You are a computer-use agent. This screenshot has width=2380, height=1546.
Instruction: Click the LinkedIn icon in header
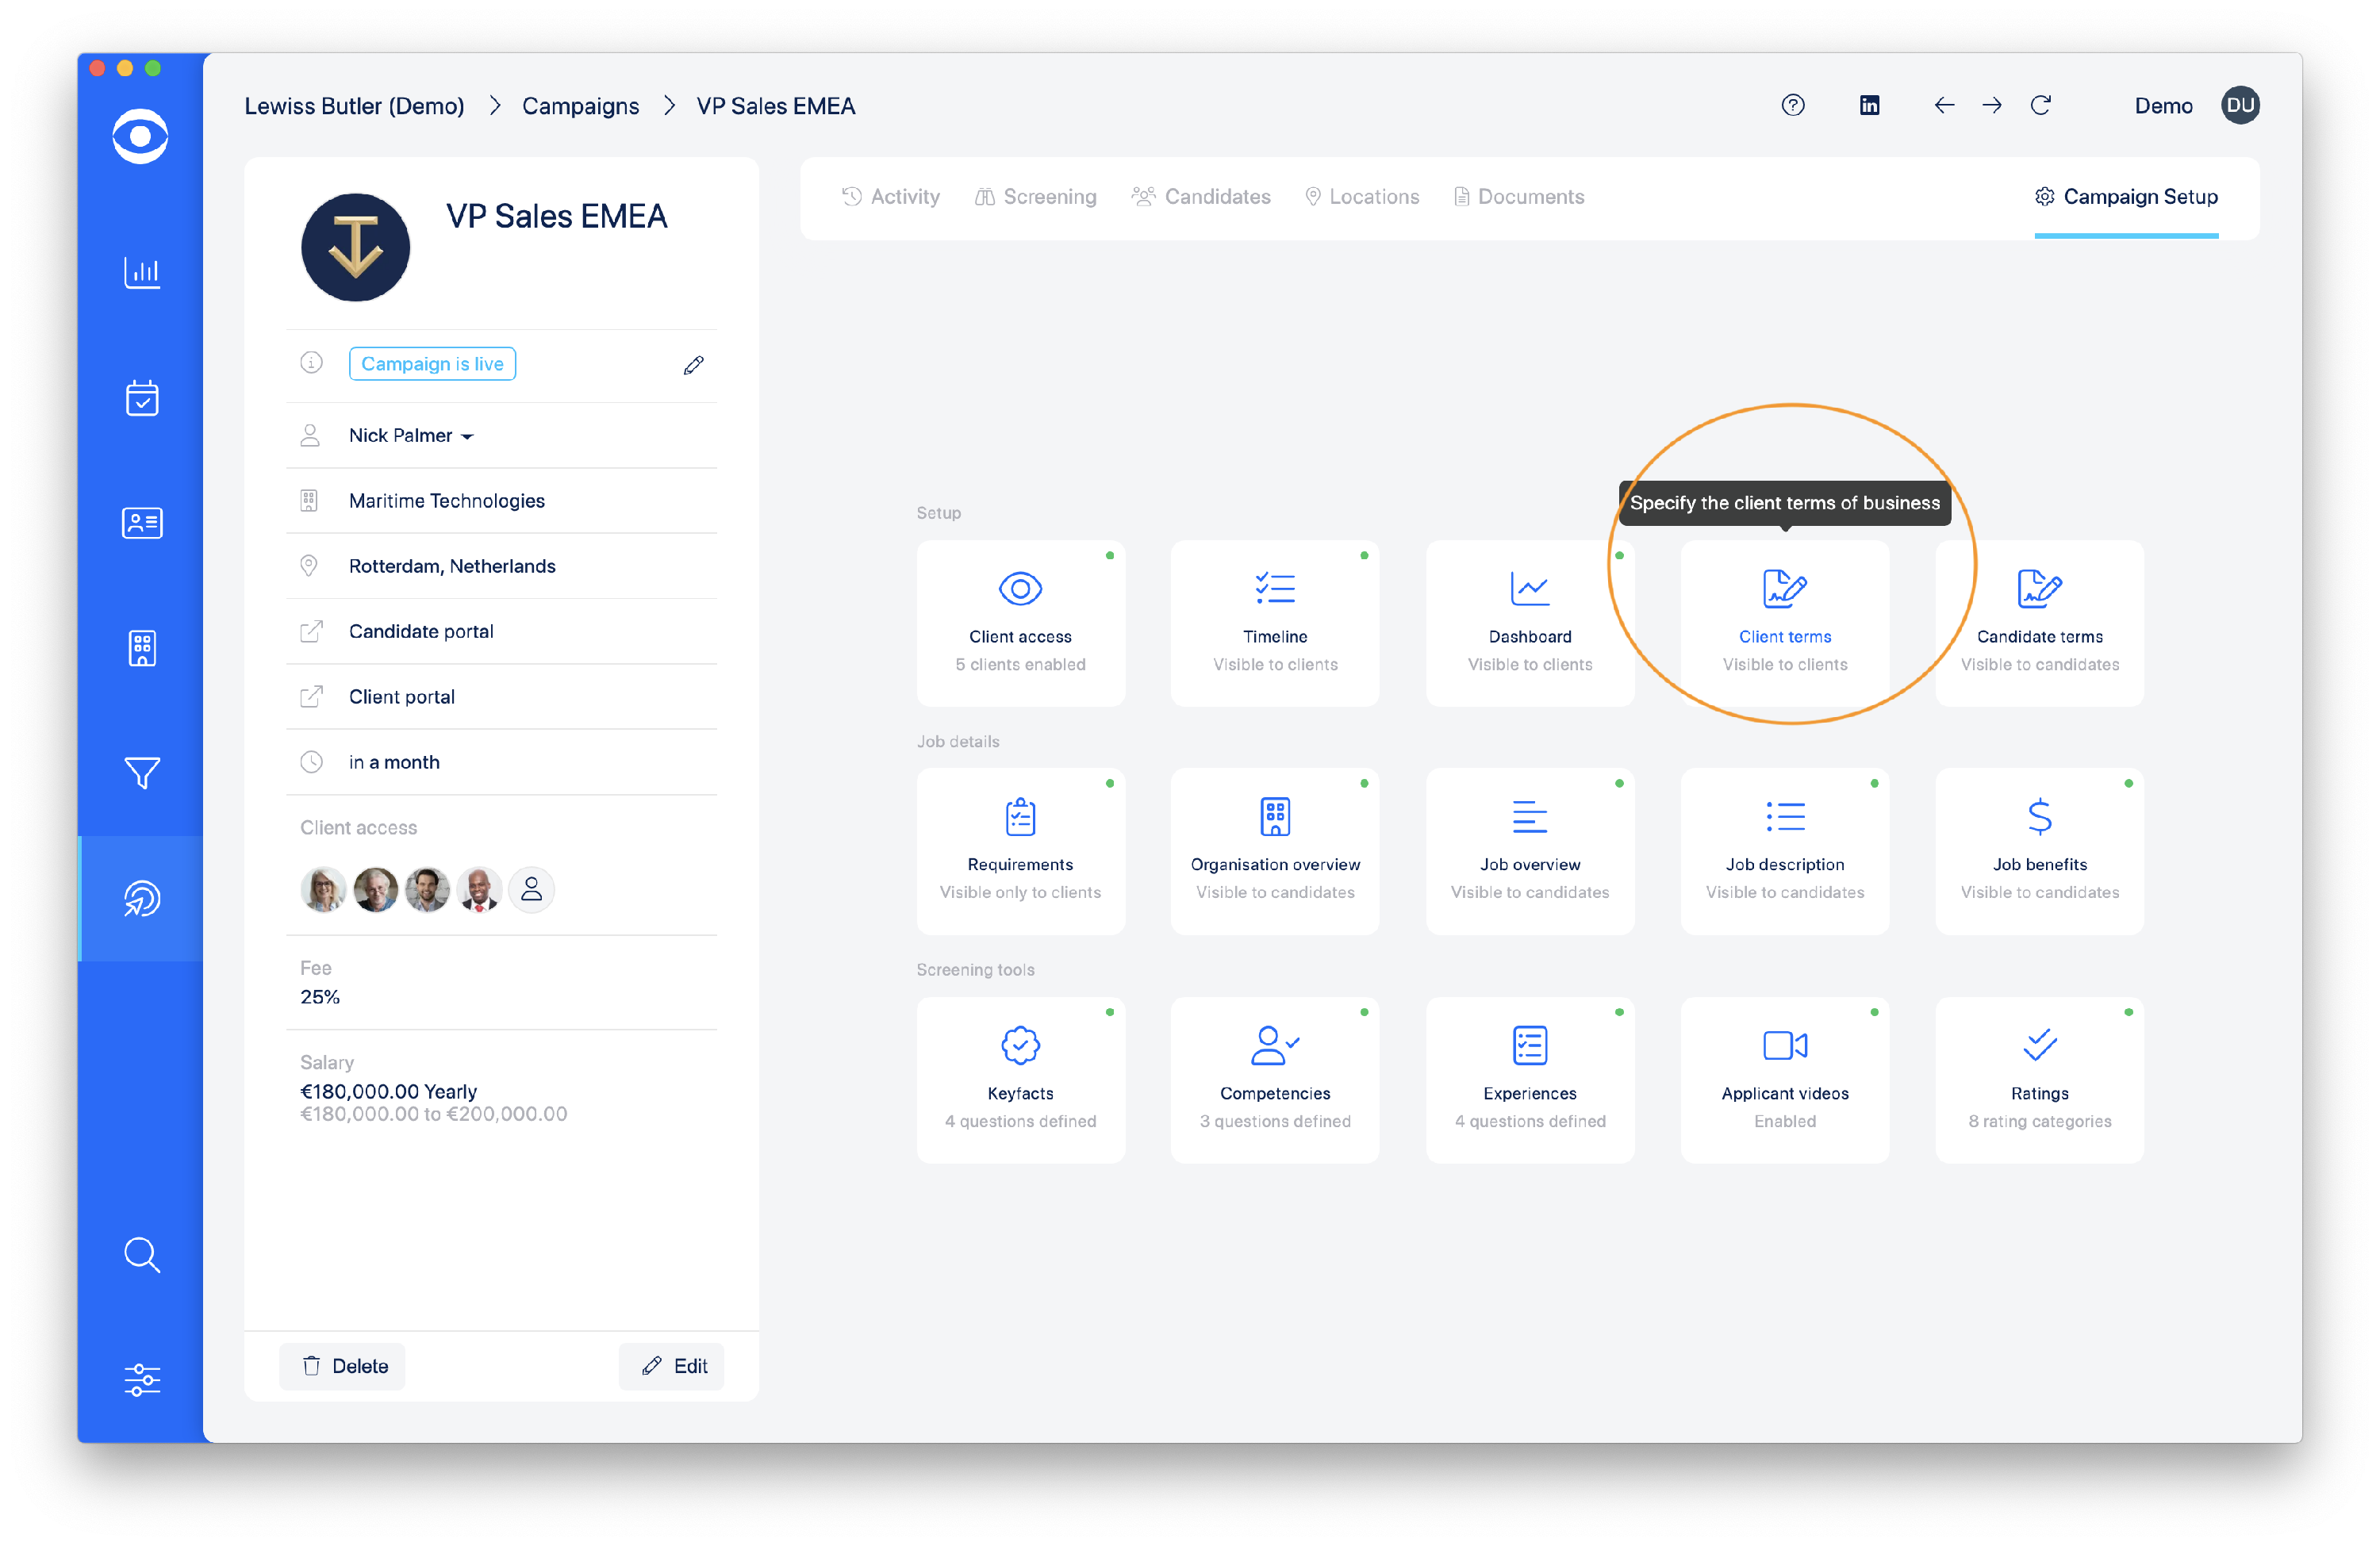pyautogui.click(x=1868, y=105)
